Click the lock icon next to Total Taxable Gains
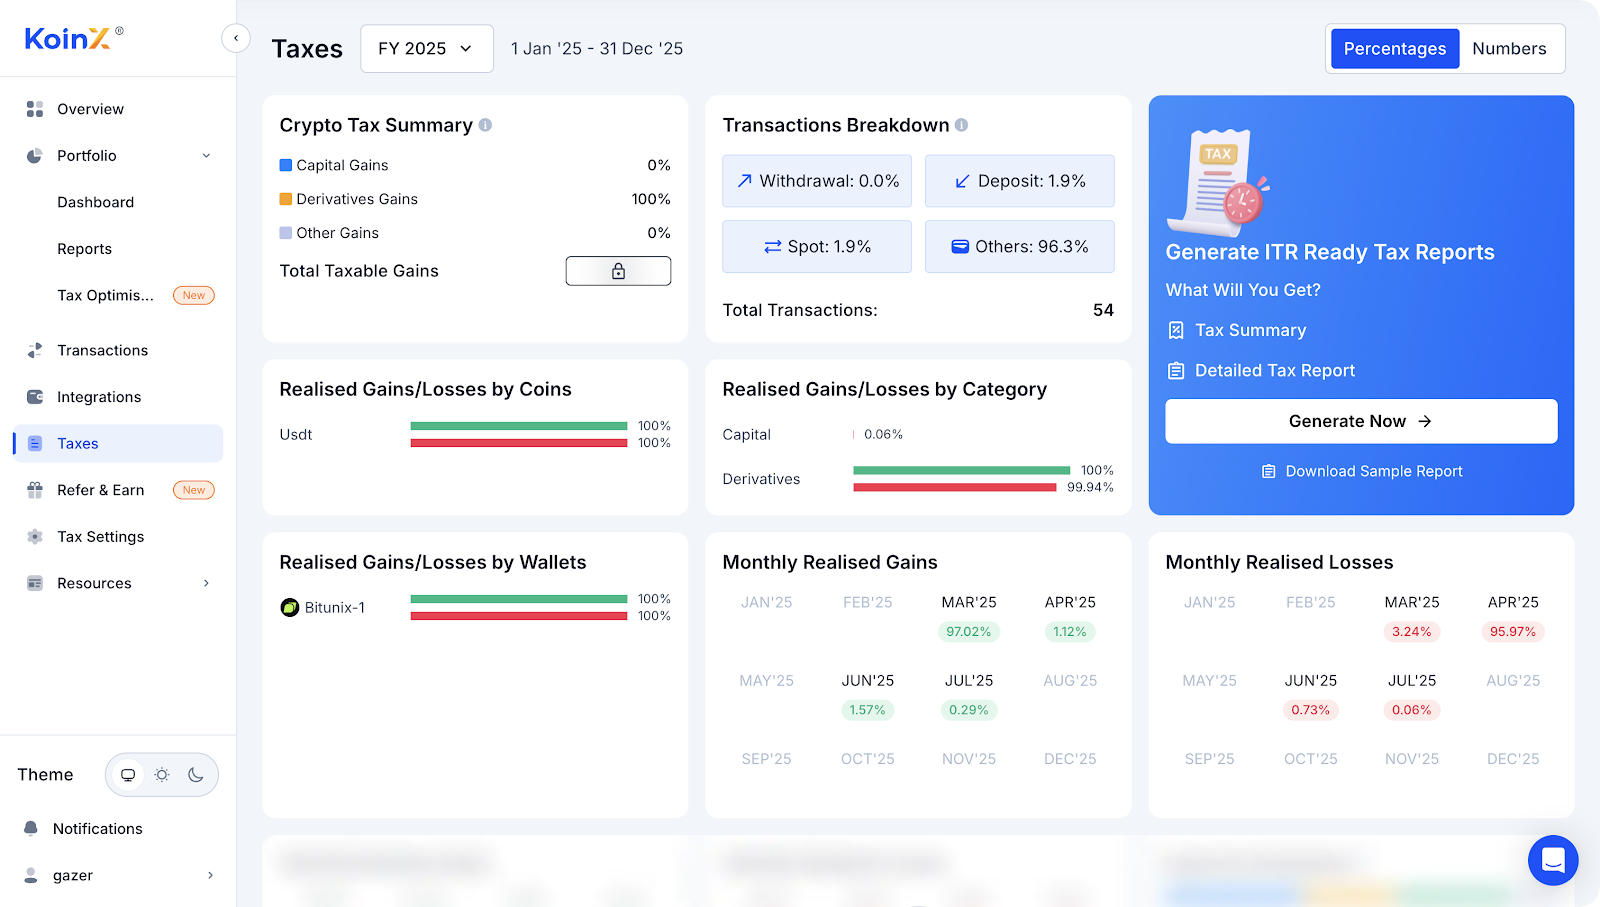 (618, 270)
